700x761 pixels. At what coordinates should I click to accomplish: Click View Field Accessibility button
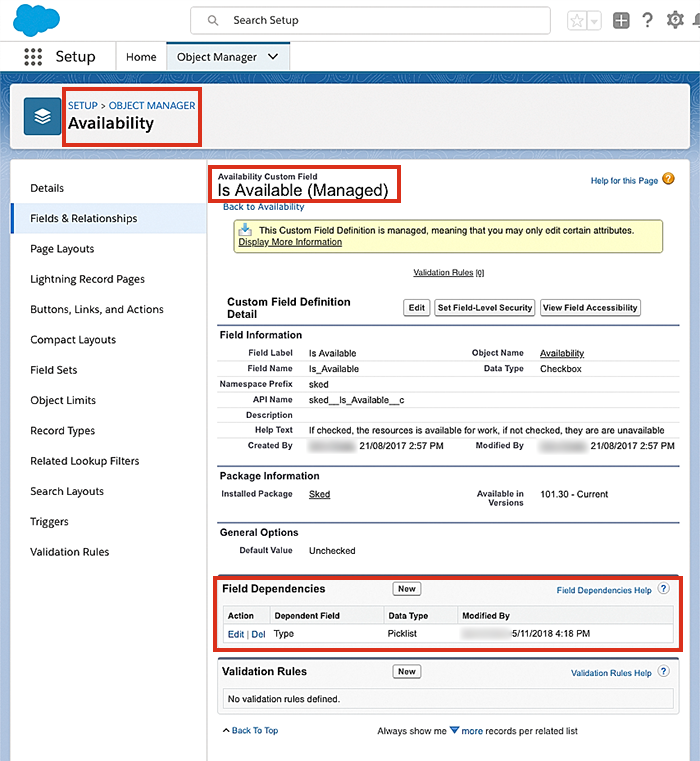pyautogui.click(x=590, y=308)
